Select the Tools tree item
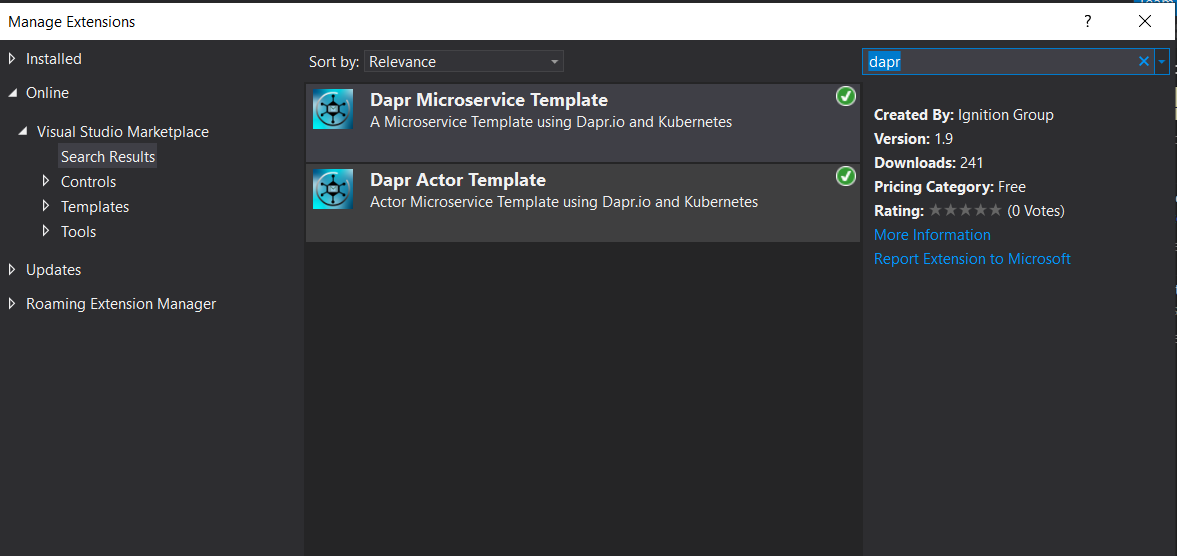Screen dimensions: 1177x556 [79, 231]
